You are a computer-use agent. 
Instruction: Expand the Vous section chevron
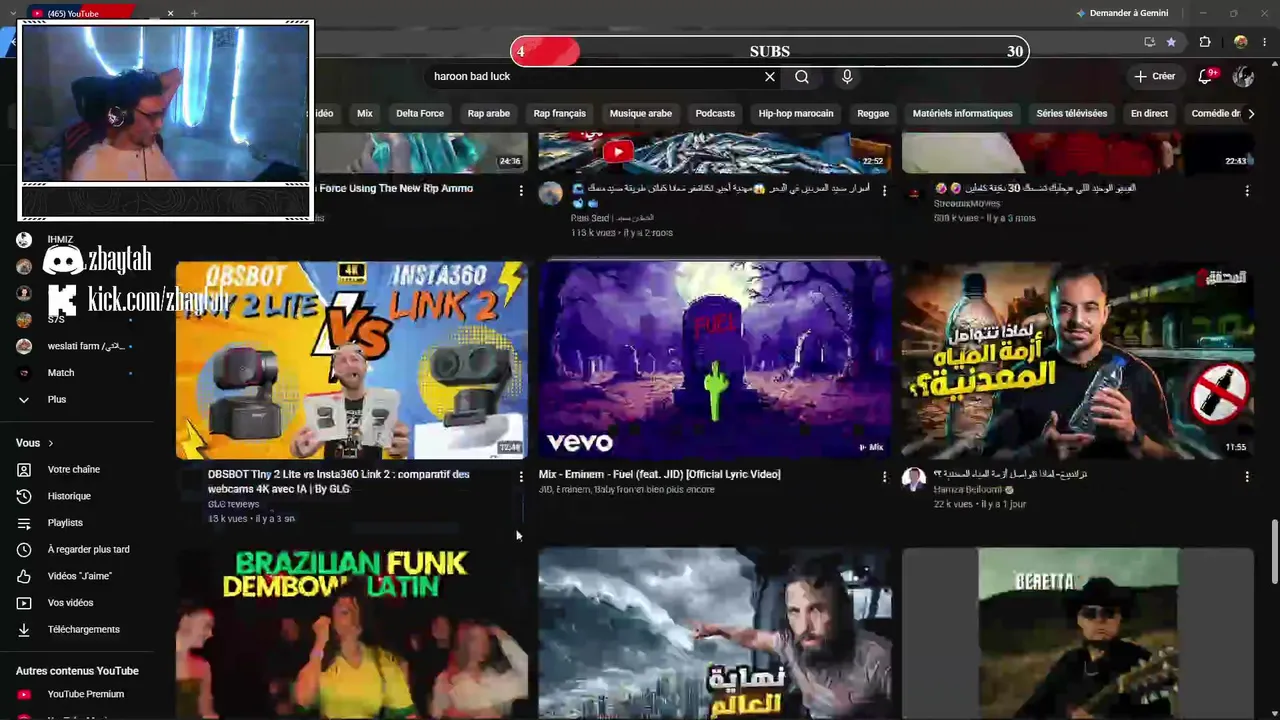[50, 443]
